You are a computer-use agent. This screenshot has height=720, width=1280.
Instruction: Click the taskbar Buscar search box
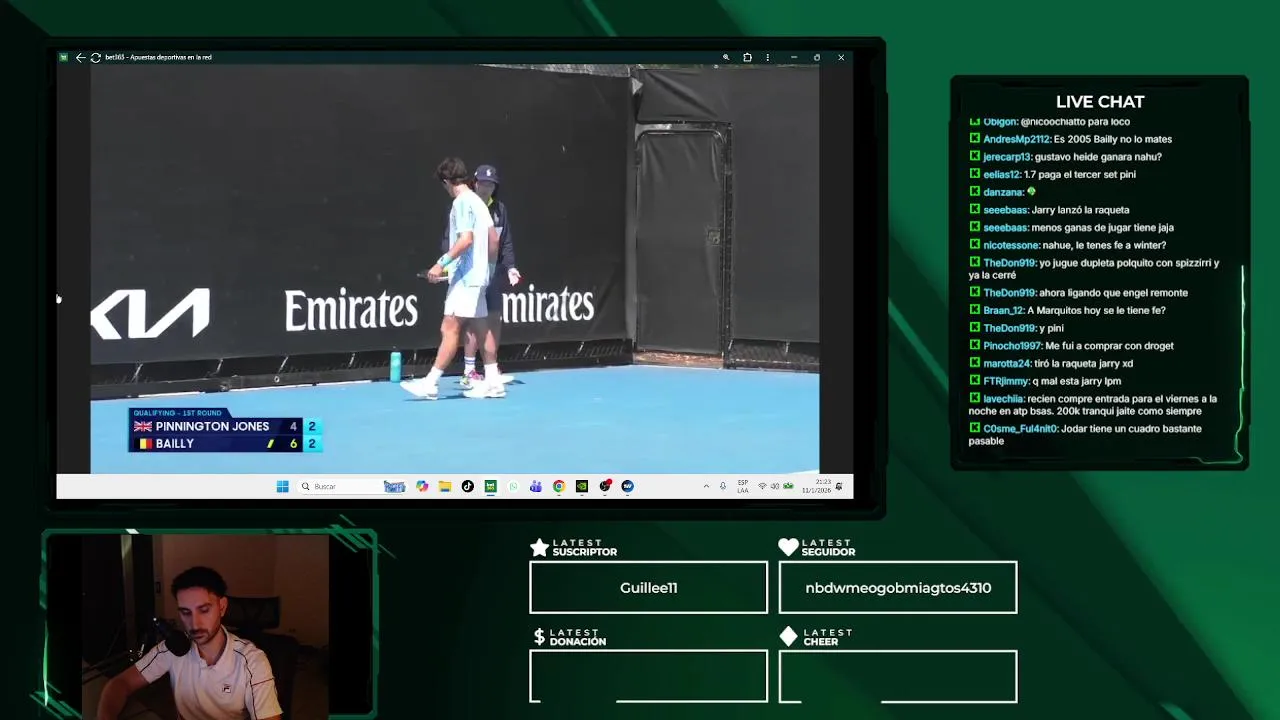(352, 486)
